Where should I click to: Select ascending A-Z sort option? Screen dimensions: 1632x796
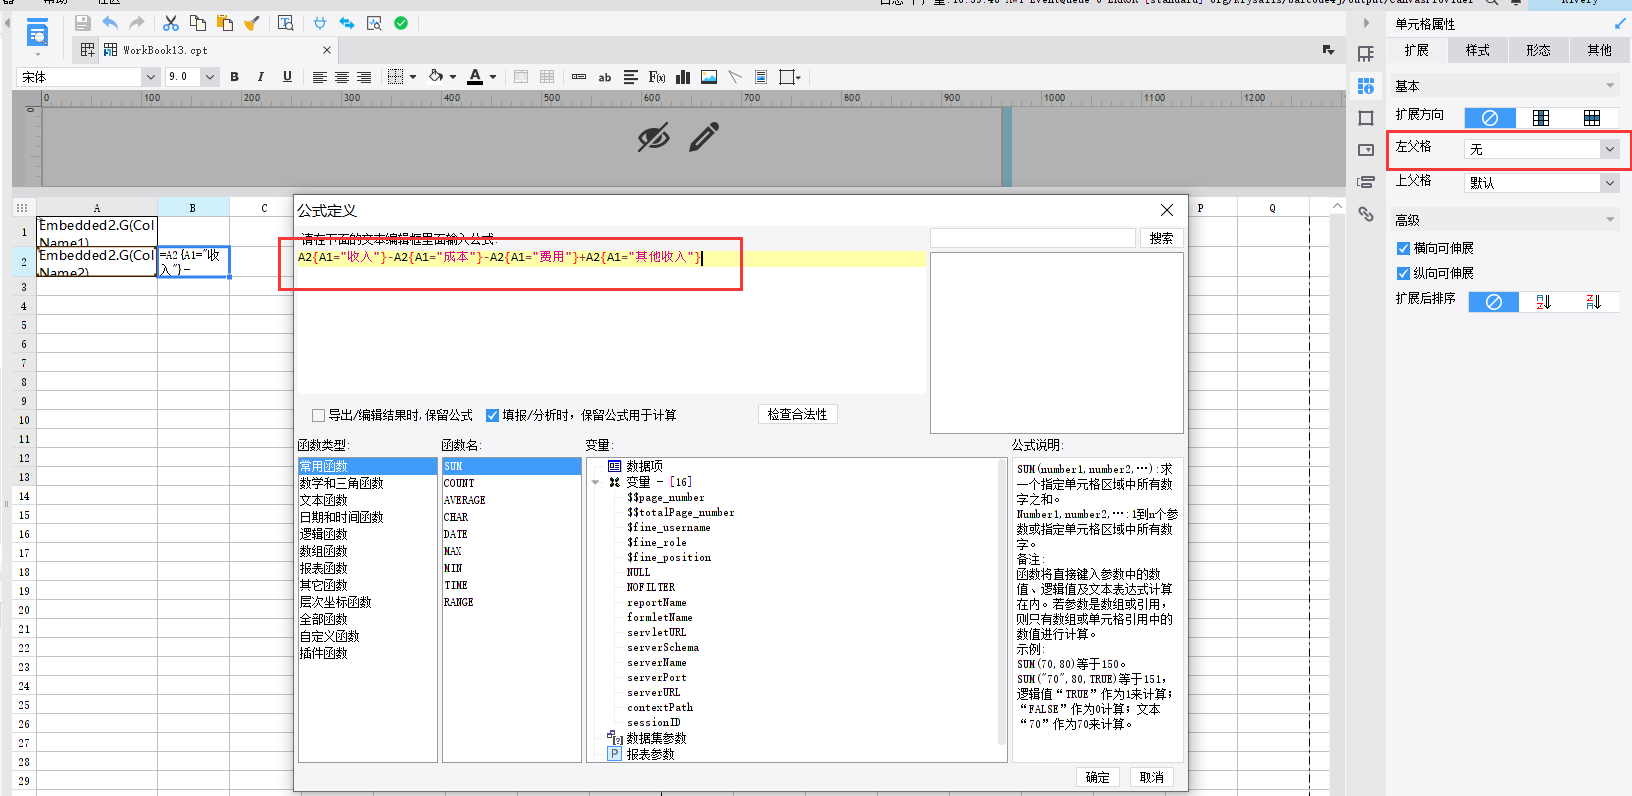pyautogui.click(x=1544, y=302)
